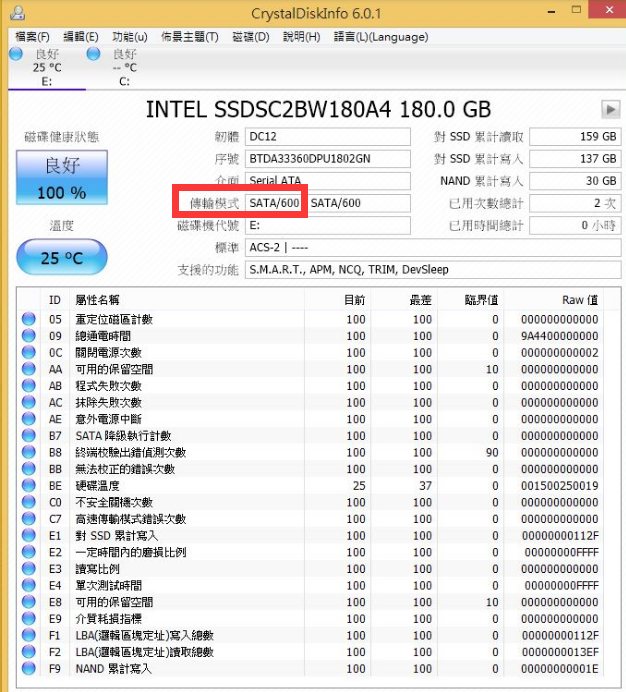Click the 屬性名稱 column header
The image size is (626, 692).
pos(187,300)
